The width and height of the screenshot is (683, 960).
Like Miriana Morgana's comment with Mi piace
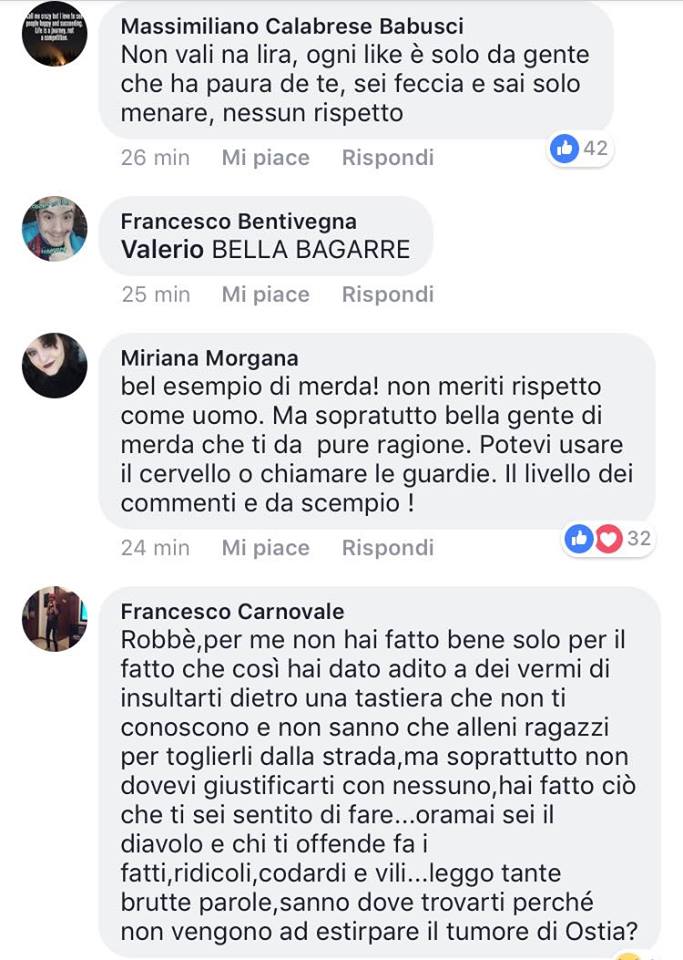(x=266, y=548)
